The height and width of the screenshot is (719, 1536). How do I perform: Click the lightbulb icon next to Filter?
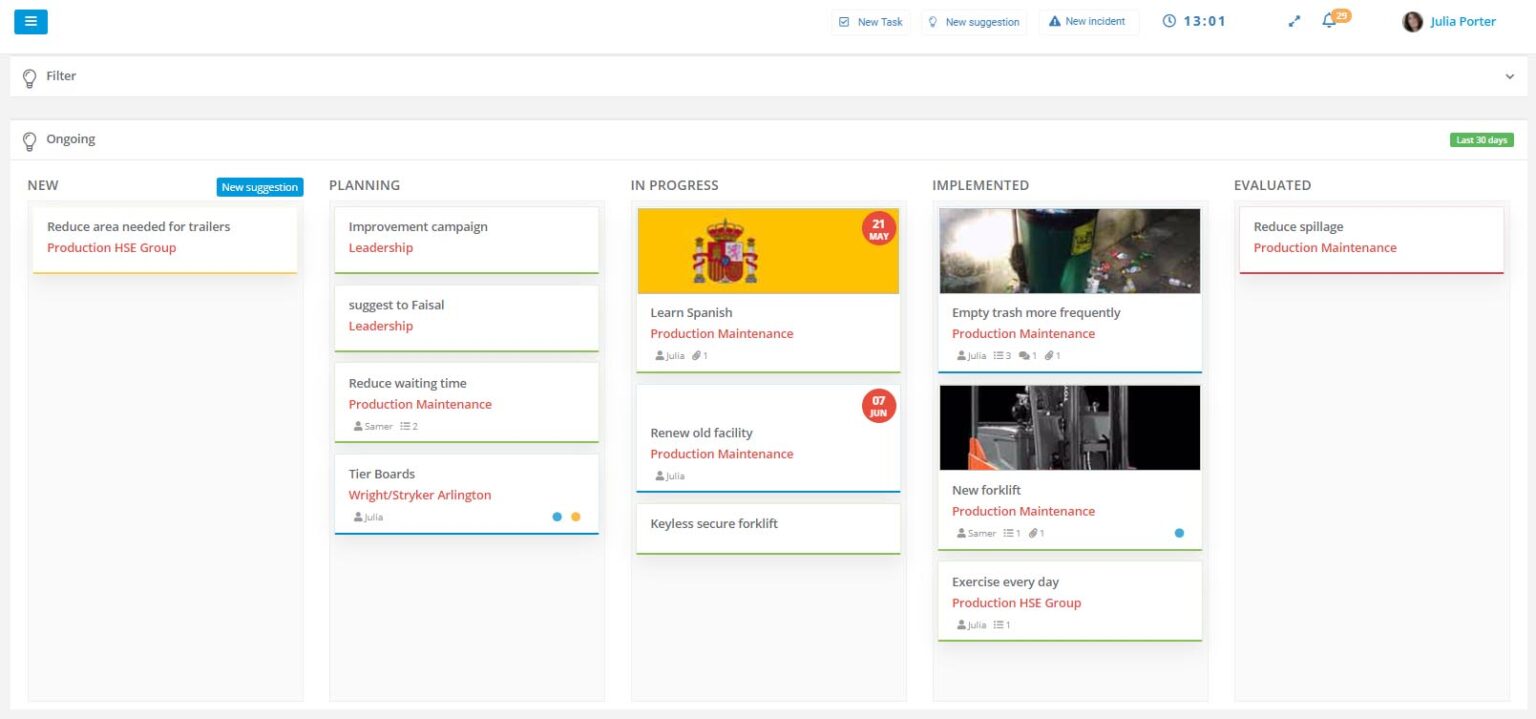(x=29, y=76)
